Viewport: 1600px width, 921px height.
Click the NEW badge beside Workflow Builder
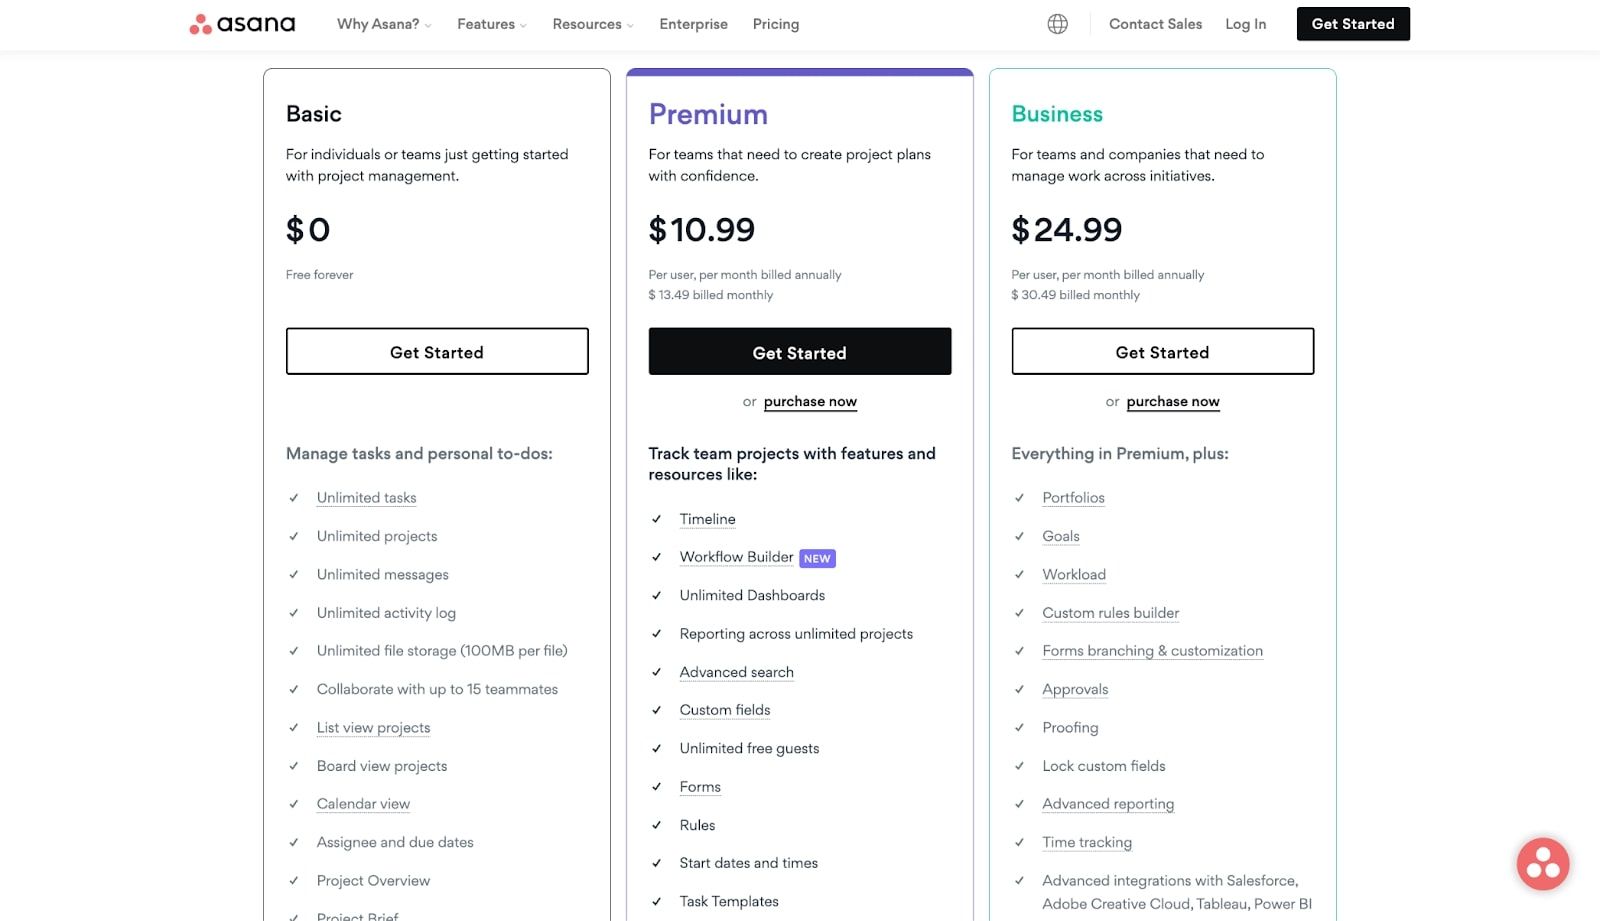pos(817,559)
